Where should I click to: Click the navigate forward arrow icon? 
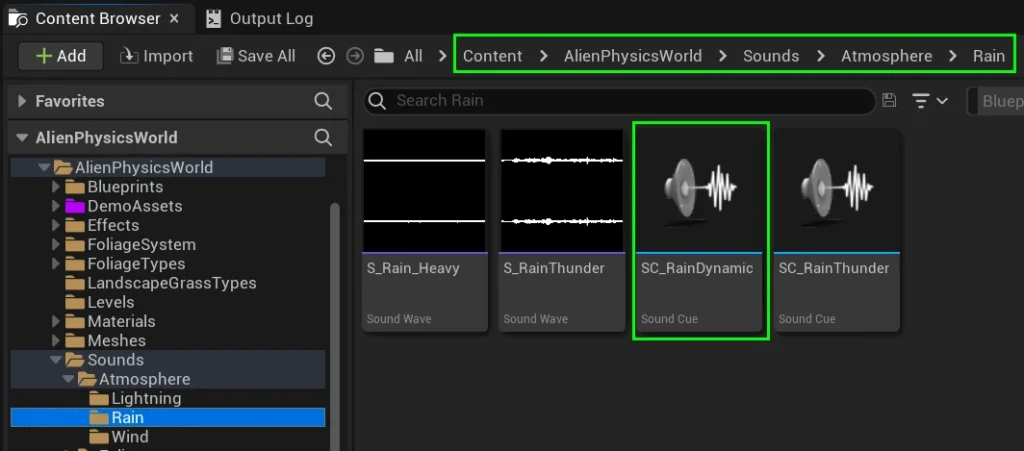click(x=353, y=56)
